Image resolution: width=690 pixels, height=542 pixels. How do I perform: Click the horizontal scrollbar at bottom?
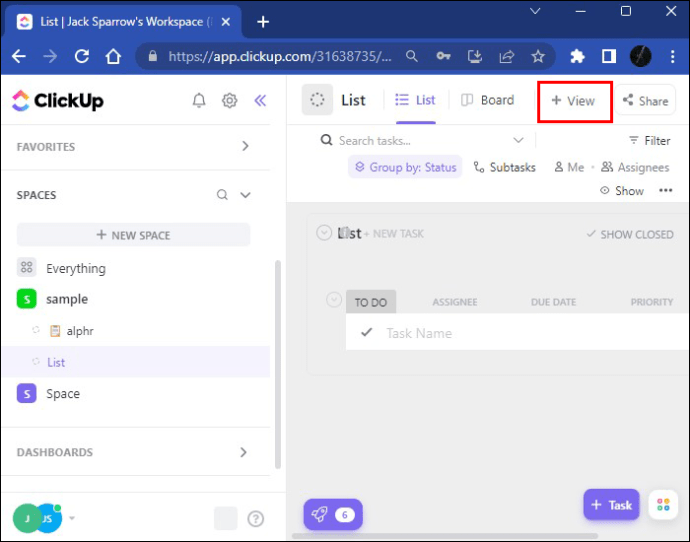pos(444,536)
